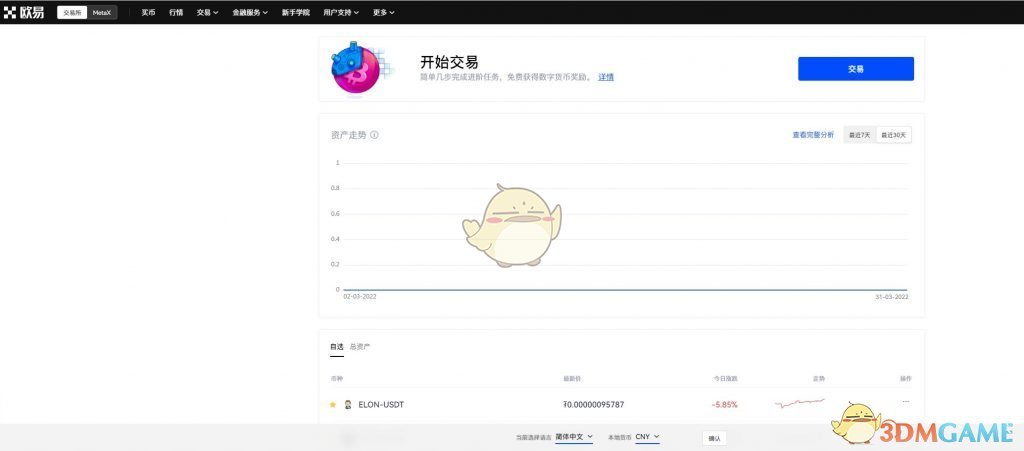This screenshot has width=1024, height=451.
Task: Open the 详情 details link
Action: [x=606, y=77]
